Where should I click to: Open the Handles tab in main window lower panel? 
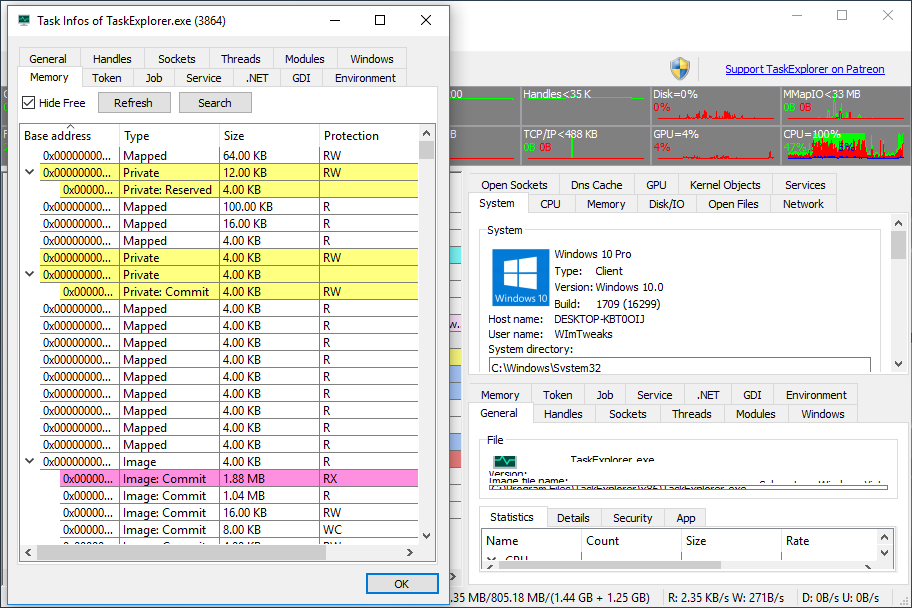(x=563, y=414)
